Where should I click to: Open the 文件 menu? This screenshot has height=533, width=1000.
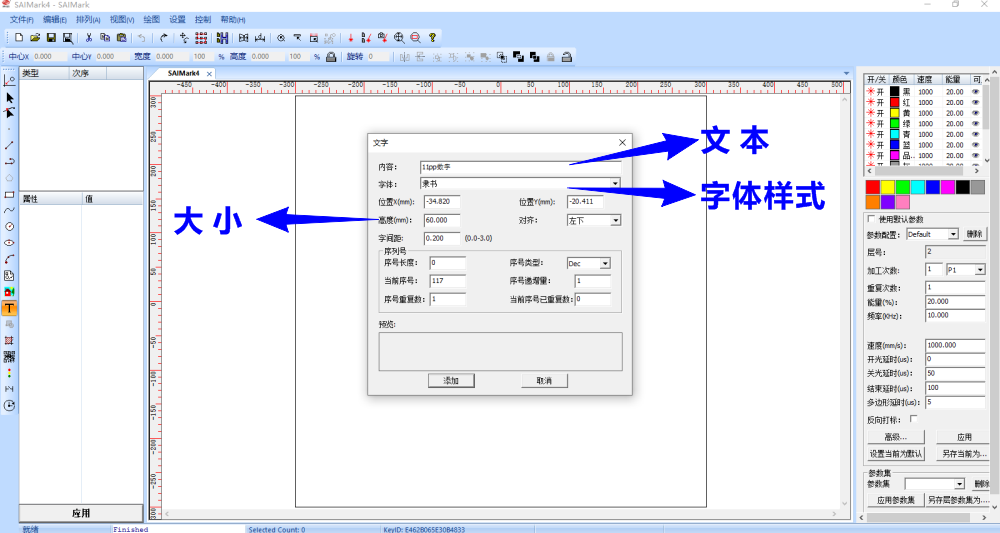[21, 19]
